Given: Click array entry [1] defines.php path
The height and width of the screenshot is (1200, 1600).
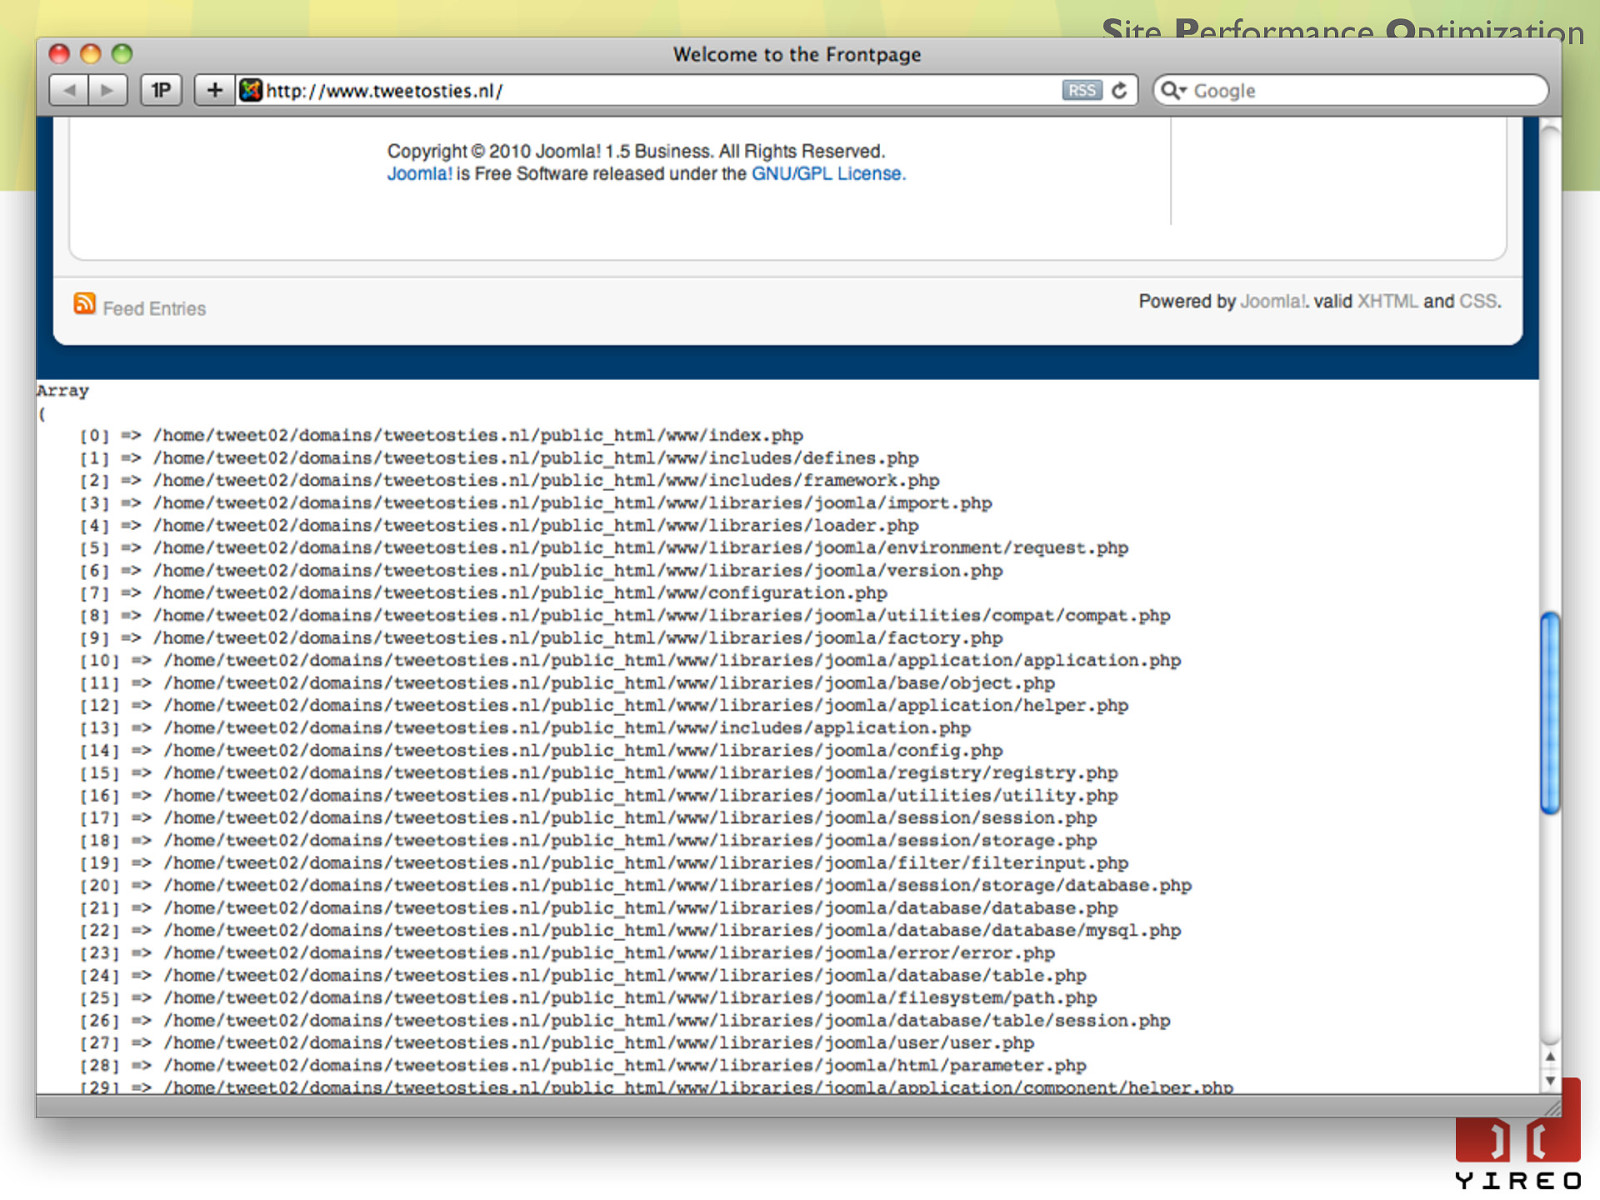Looking at the screenshot, I should [x=536, y=458].
